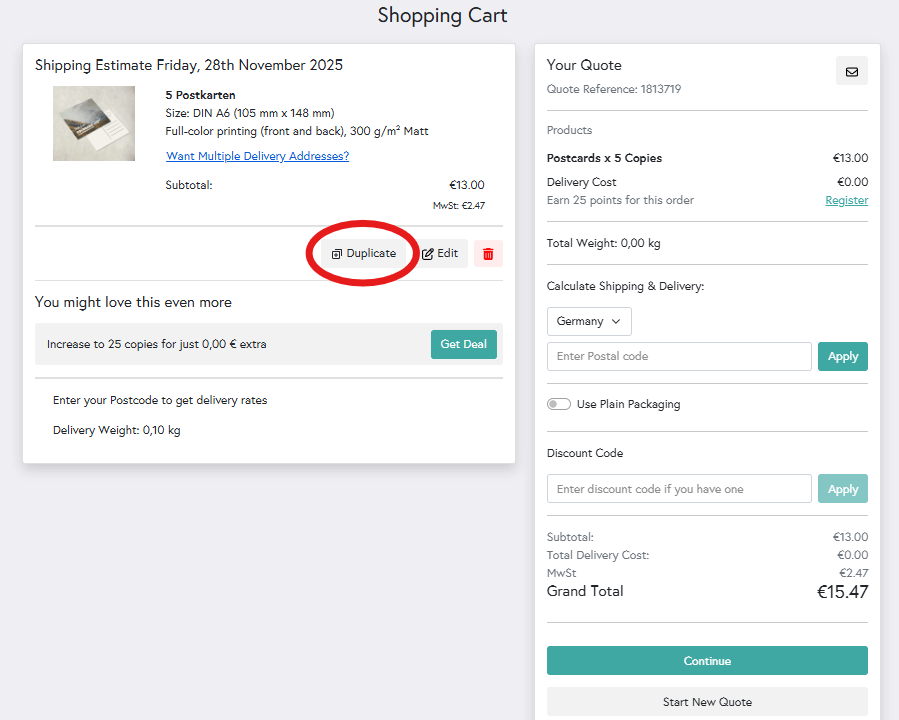
Task: Open the Register link to earn points
Action: point(845,200)
